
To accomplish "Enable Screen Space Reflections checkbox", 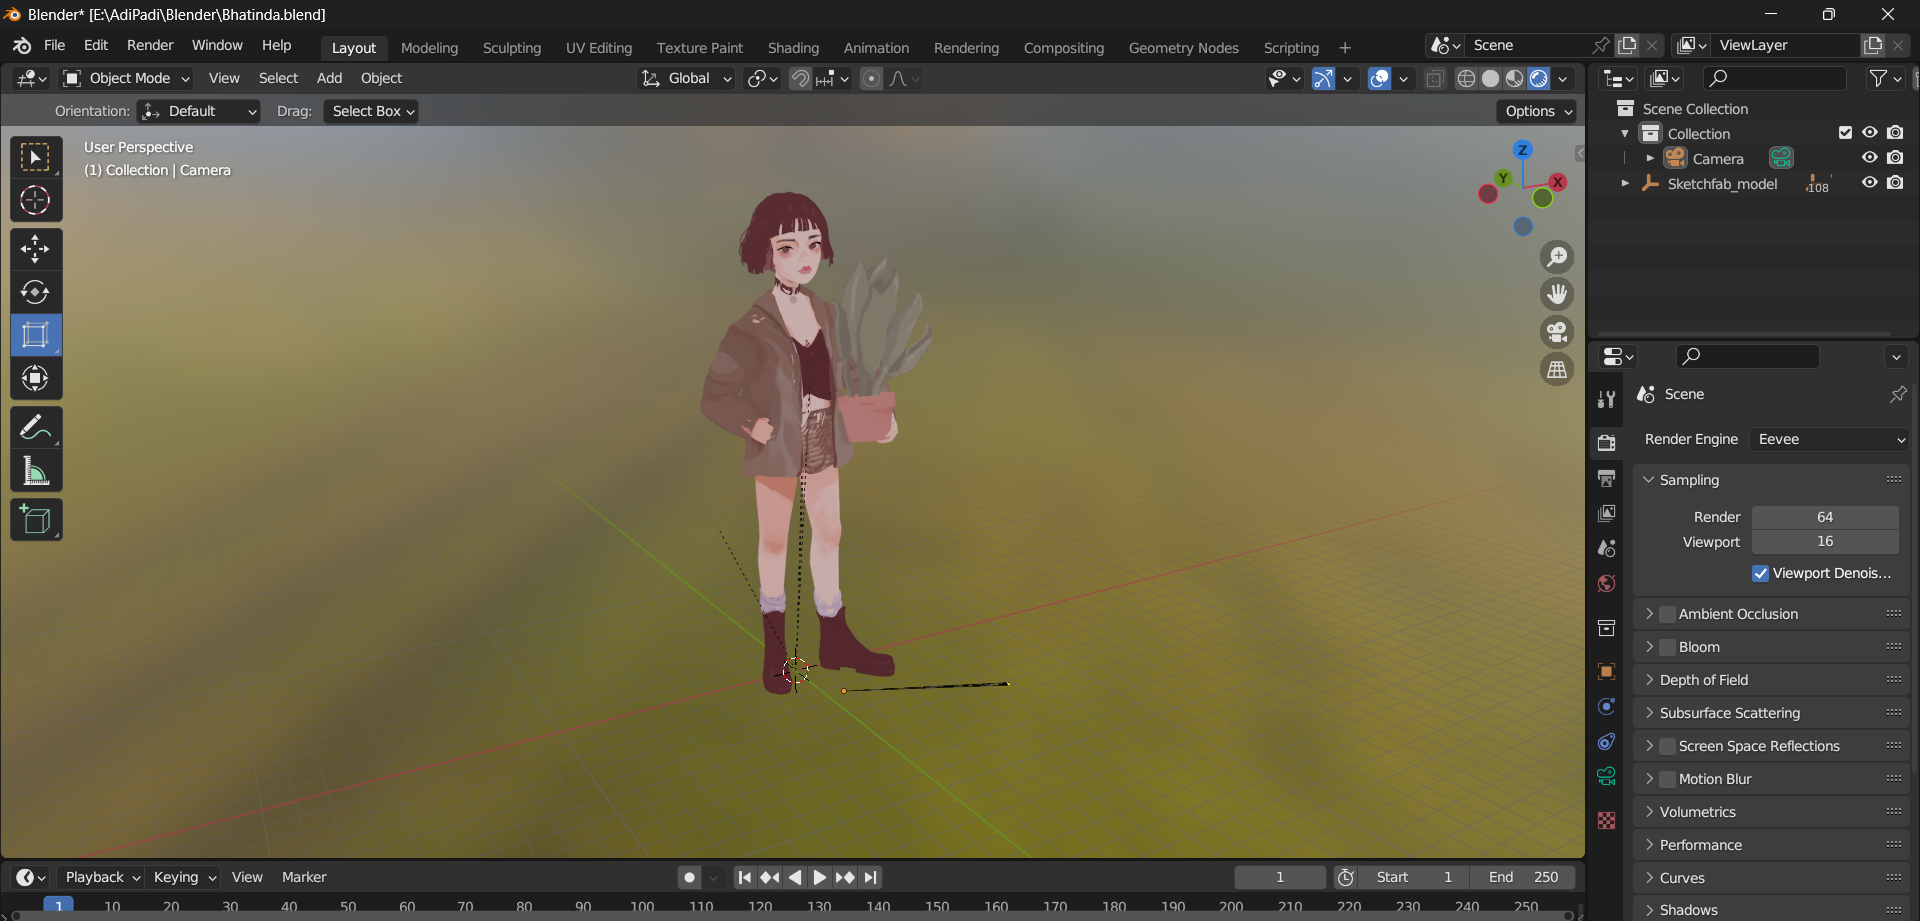I will coord(1667,746).
